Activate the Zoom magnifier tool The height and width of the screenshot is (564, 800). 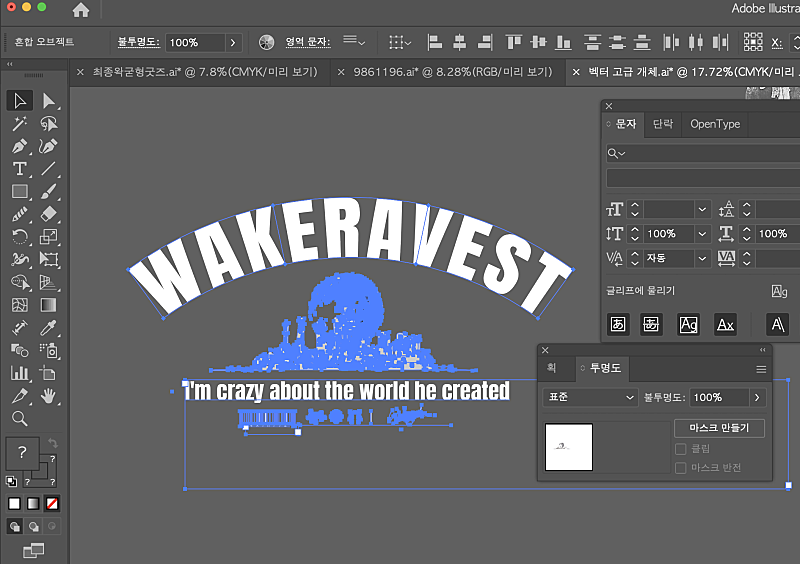tap(19, 418)
